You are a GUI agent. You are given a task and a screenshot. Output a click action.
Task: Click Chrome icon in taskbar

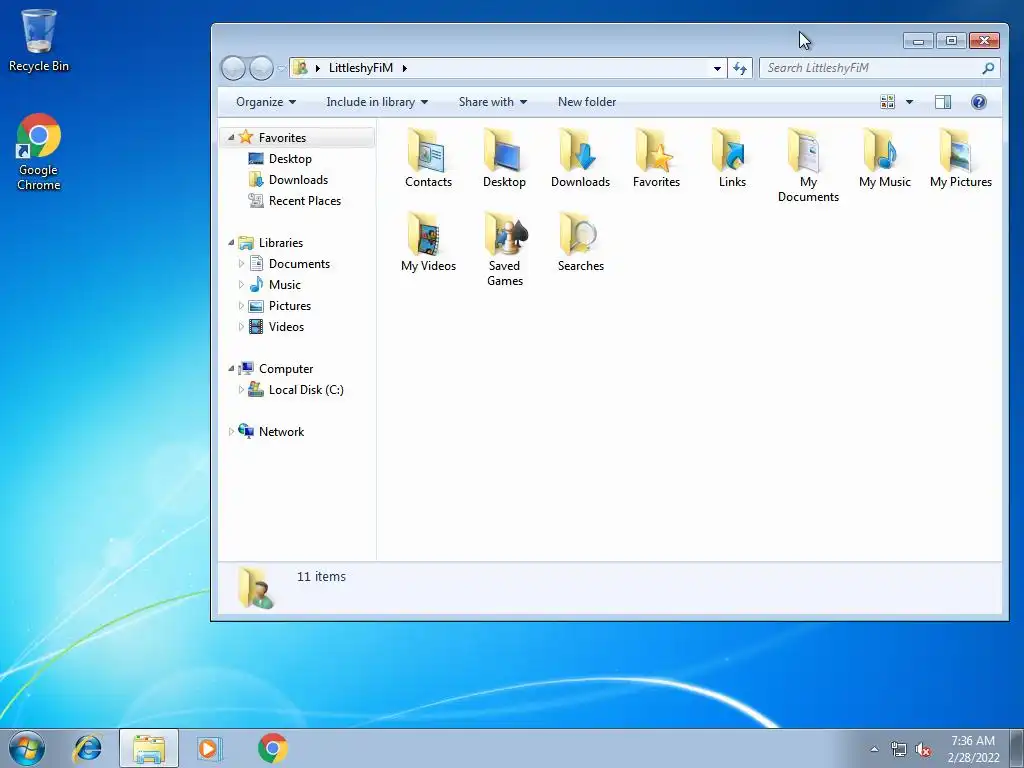[x=272, y=748]
